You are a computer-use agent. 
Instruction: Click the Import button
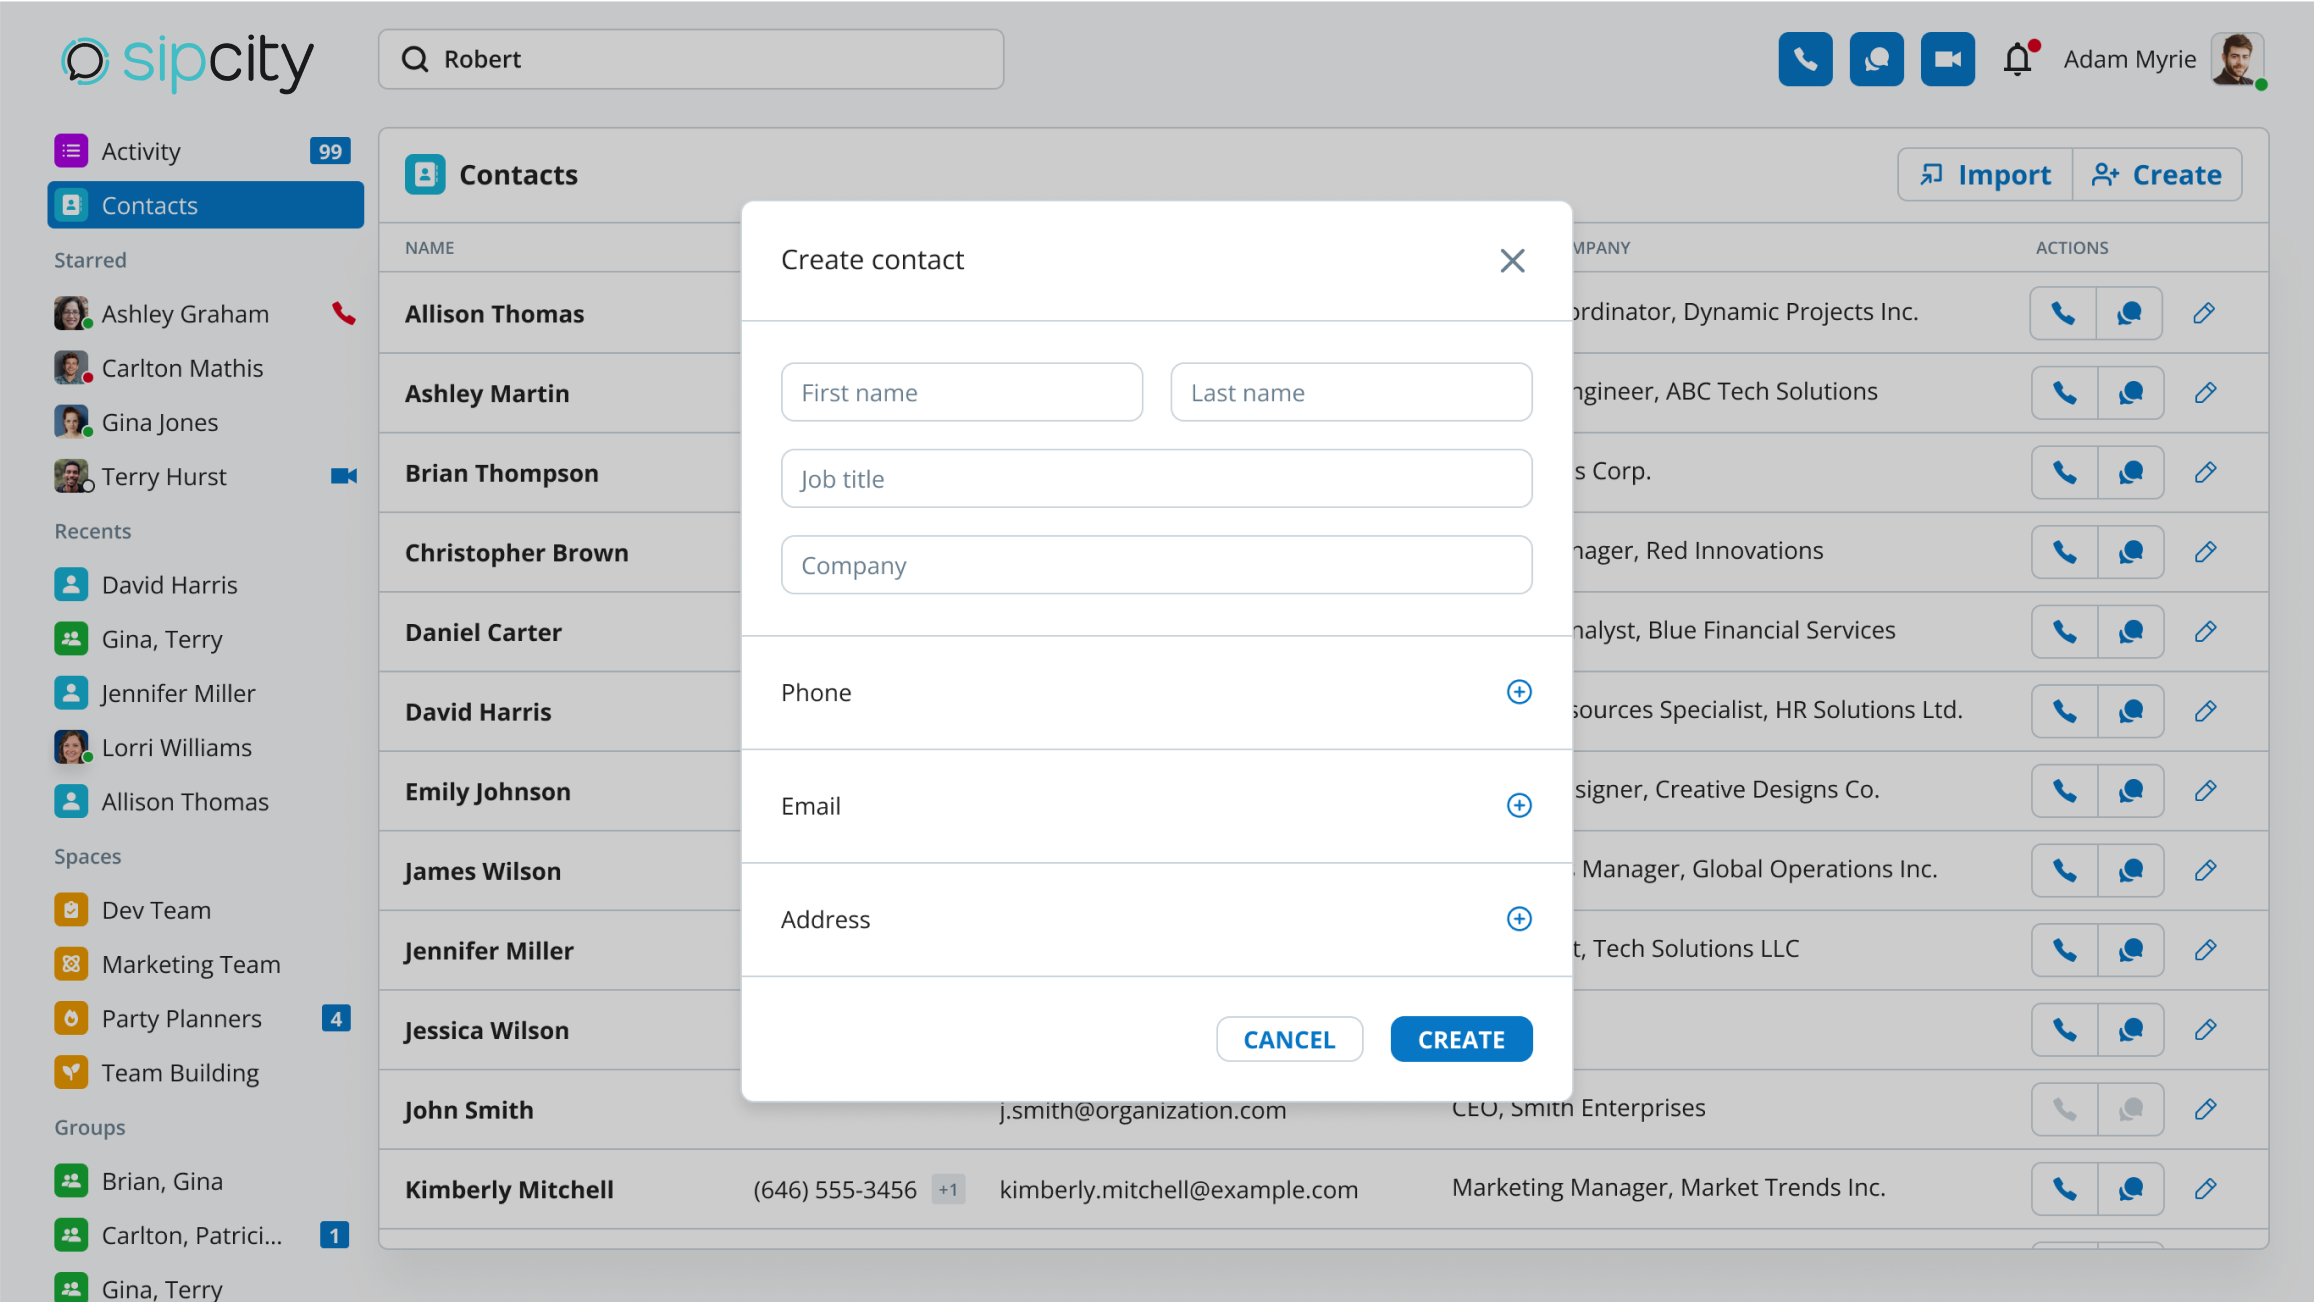(x=1985, y=175)
